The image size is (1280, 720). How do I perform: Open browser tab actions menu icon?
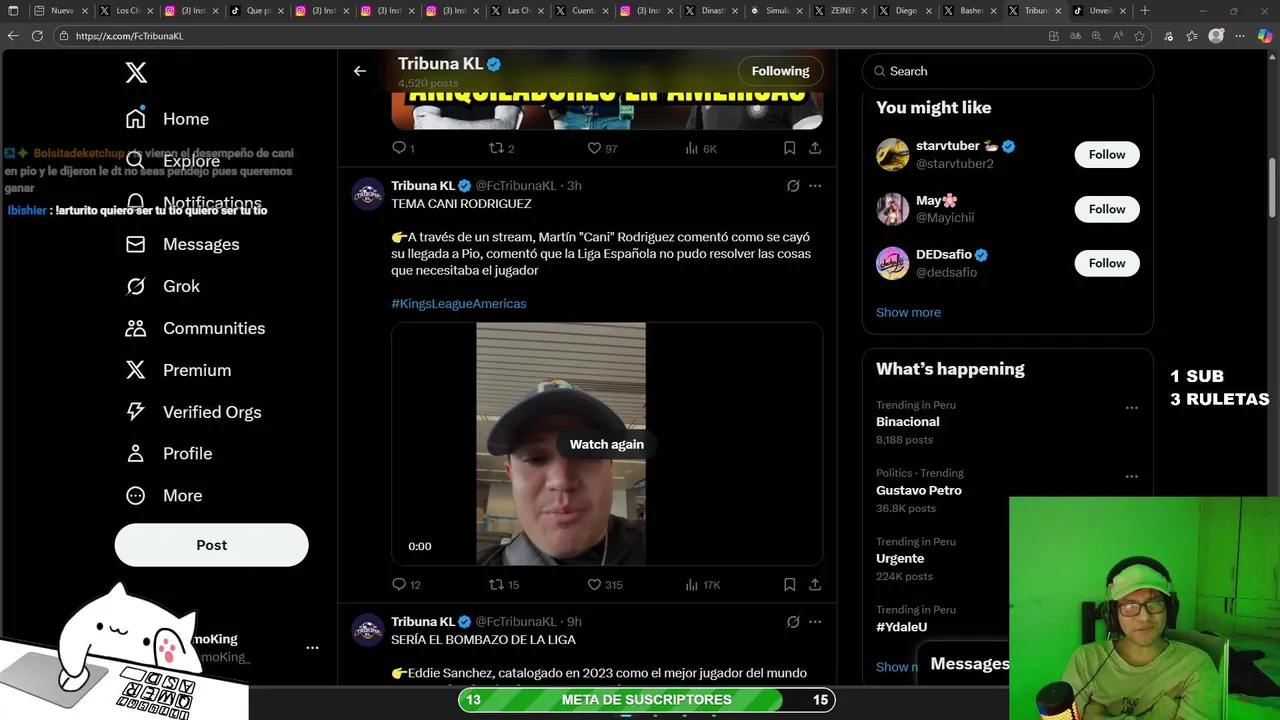(x=13, y=10)
